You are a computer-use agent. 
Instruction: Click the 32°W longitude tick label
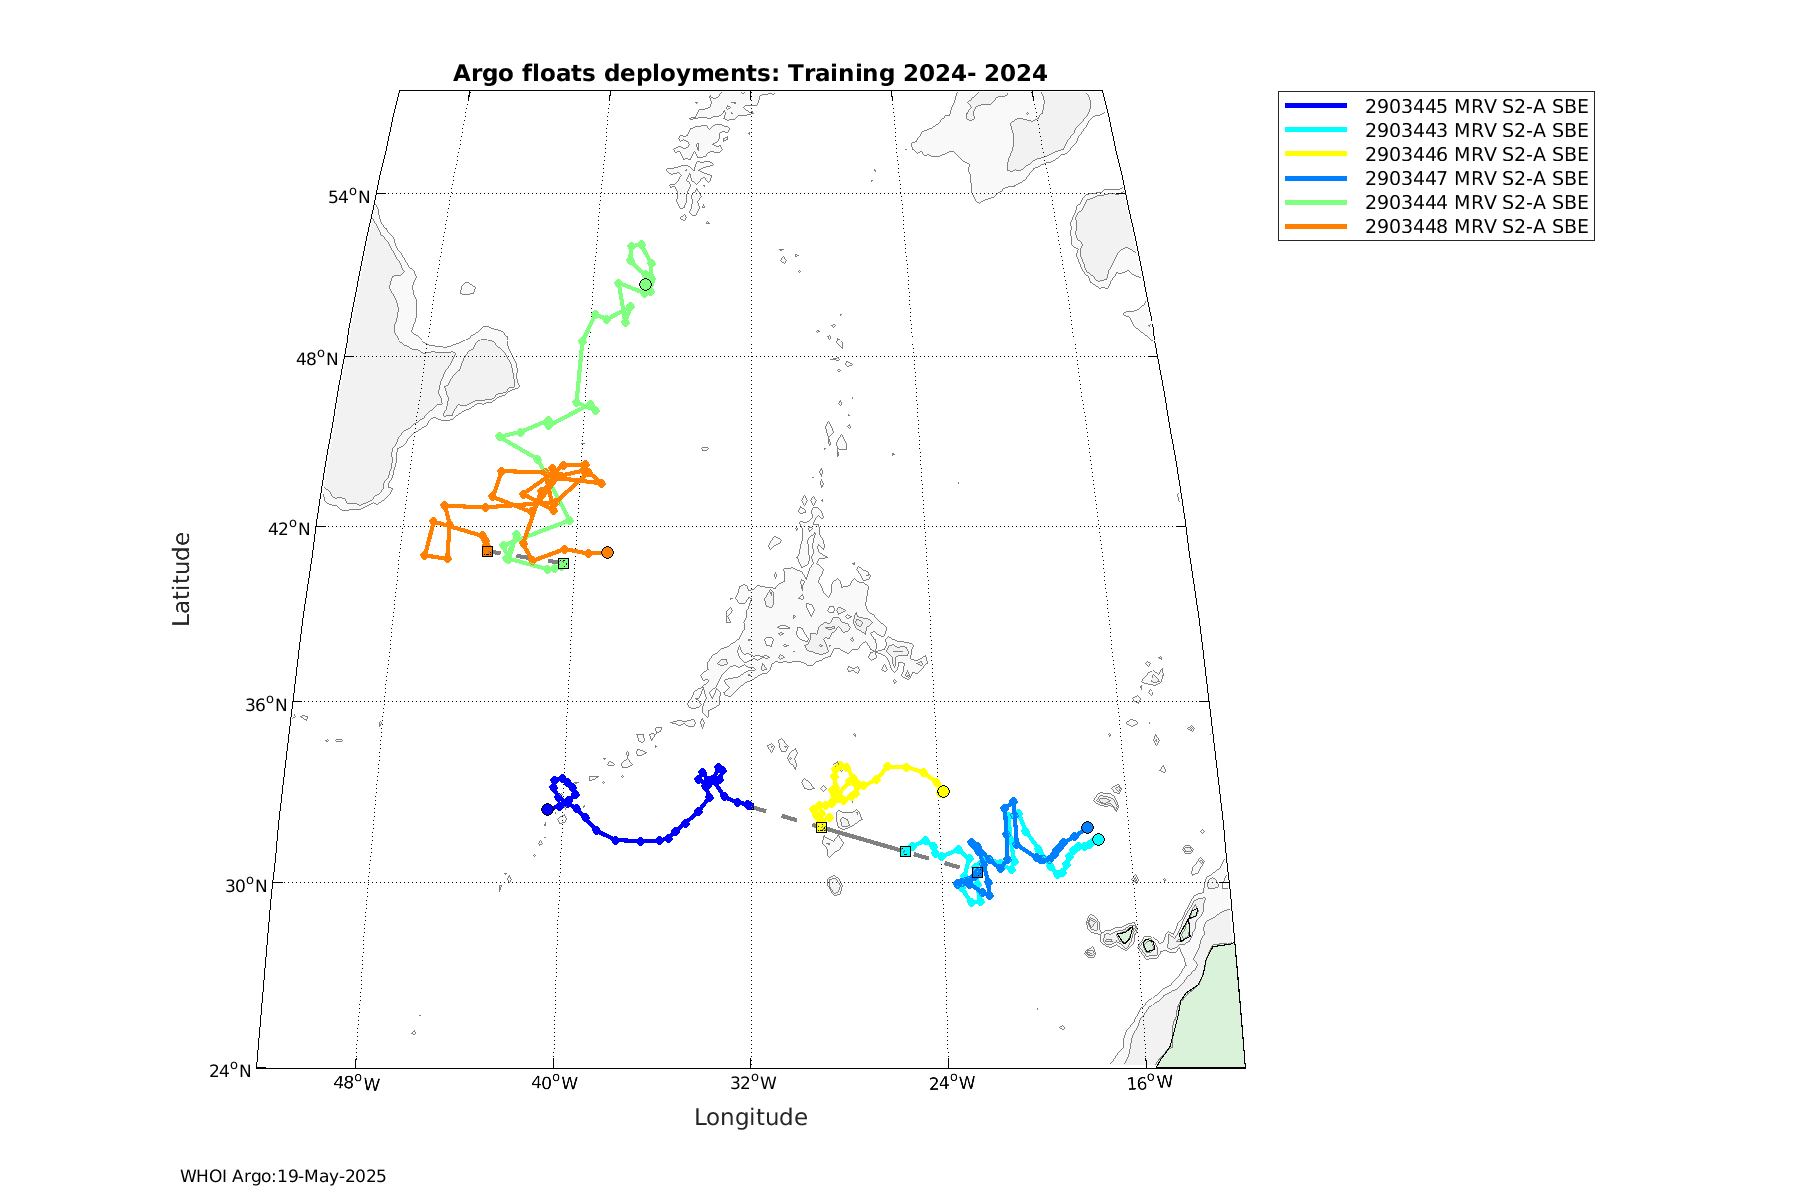(x=752, y=1084)
